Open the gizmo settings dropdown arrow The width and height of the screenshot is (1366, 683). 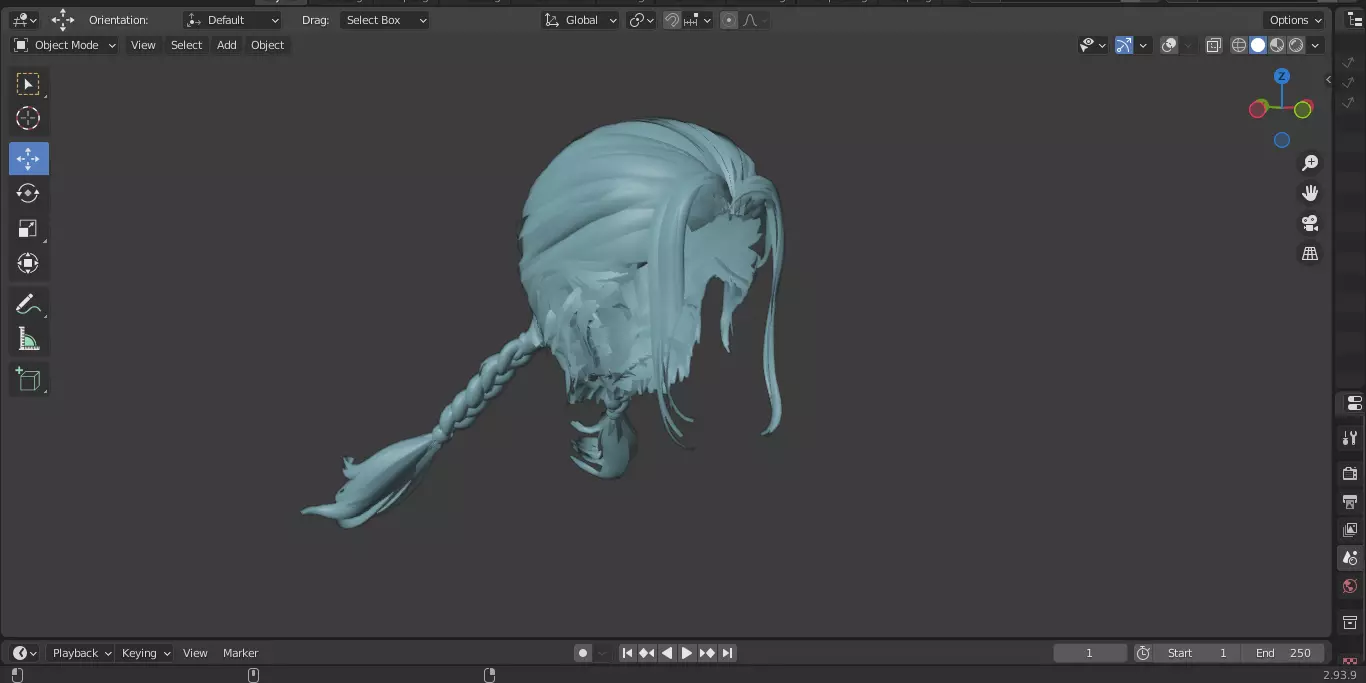1143,45
